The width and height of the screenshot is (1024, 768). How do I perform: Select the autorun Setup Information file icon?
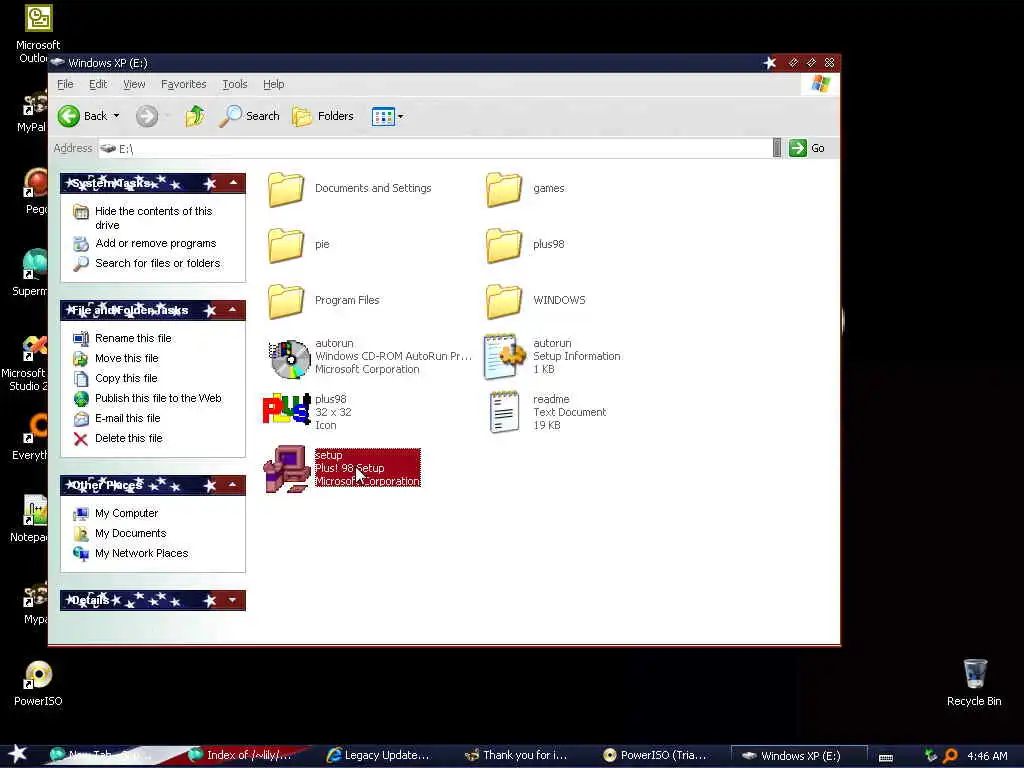pos(504,357)
